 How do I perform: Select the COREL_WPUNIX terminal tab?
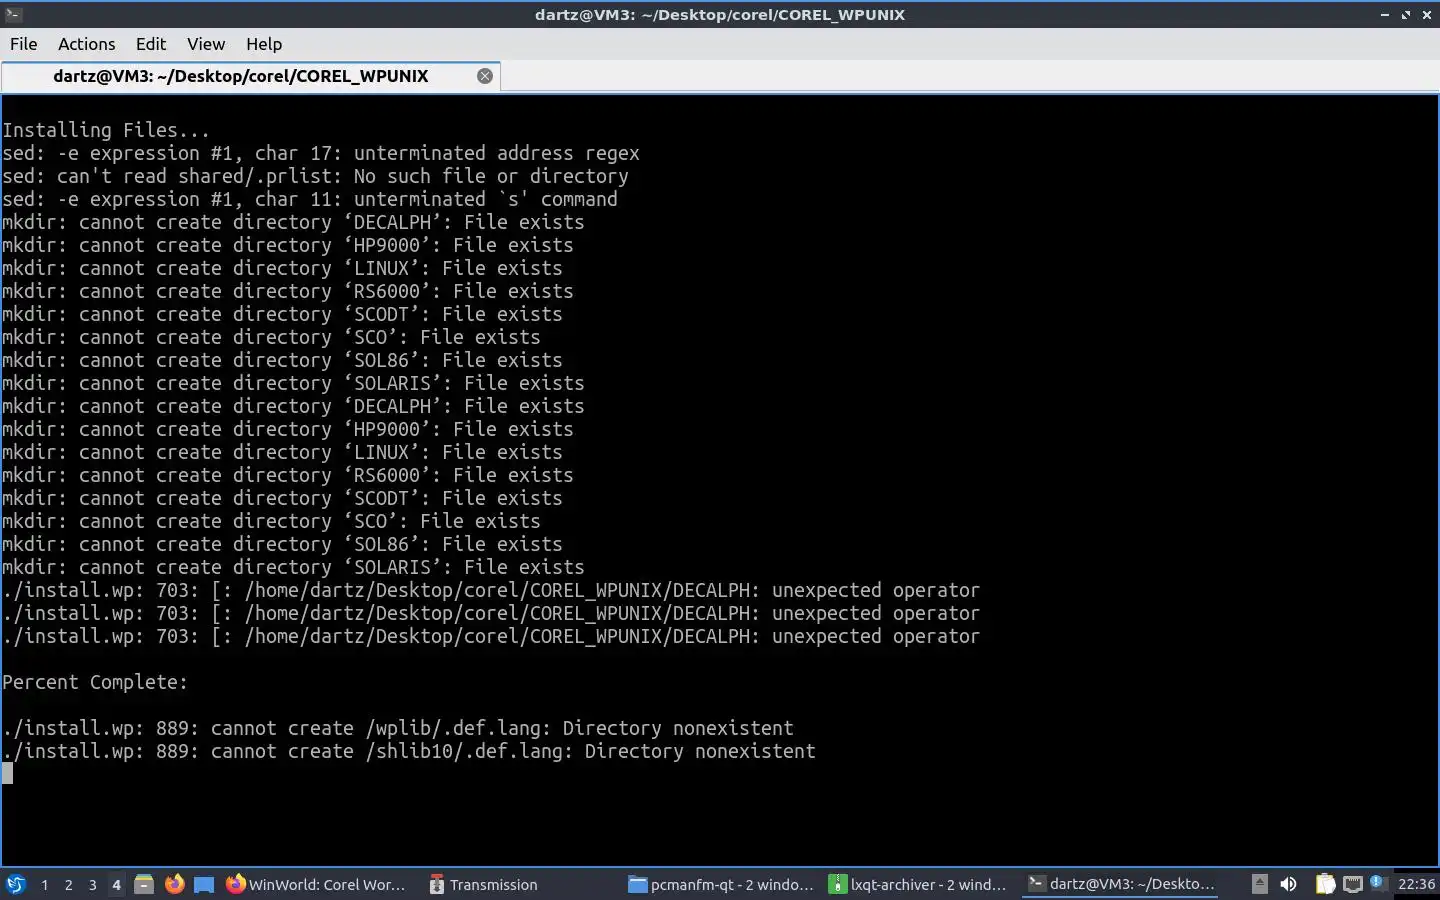pos(250,76)
